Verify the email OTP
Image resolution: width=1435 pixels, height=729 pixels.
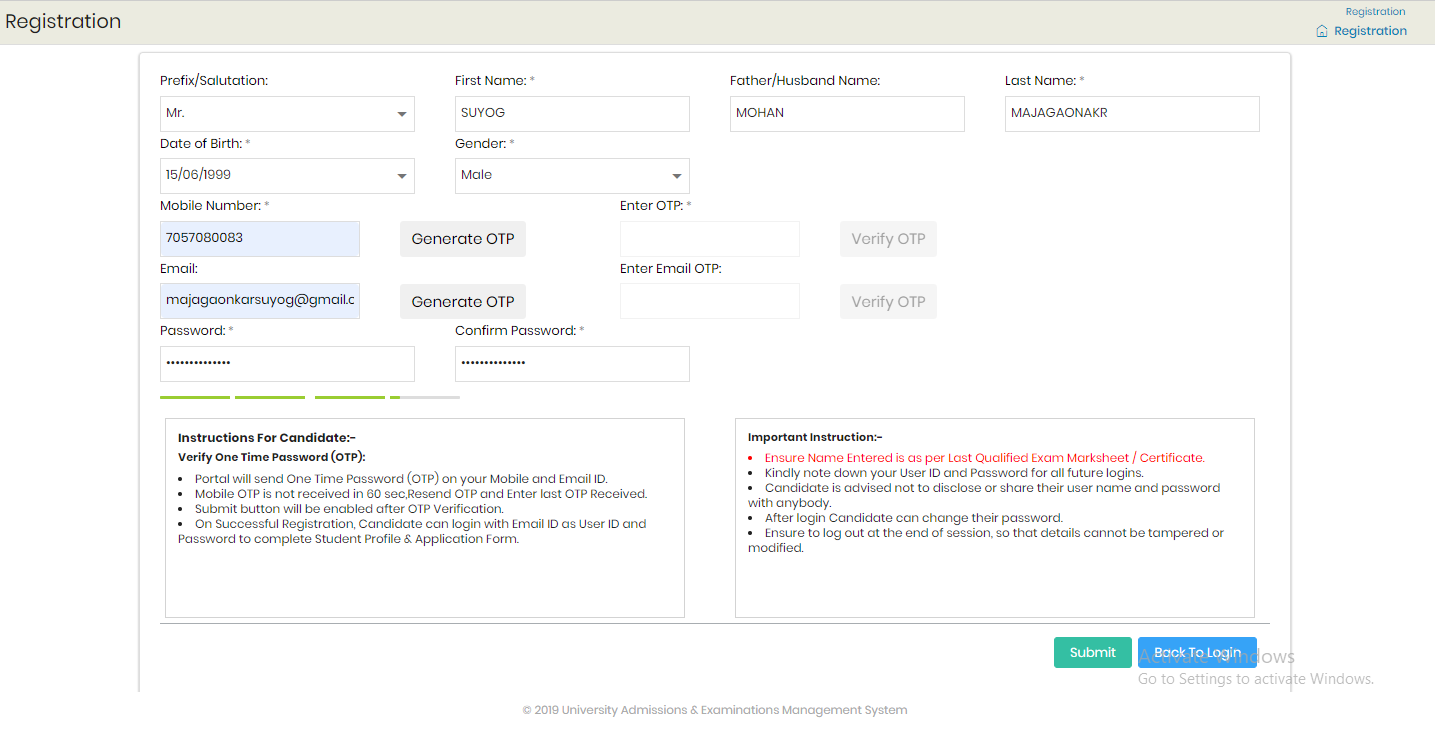pos(888,302)
